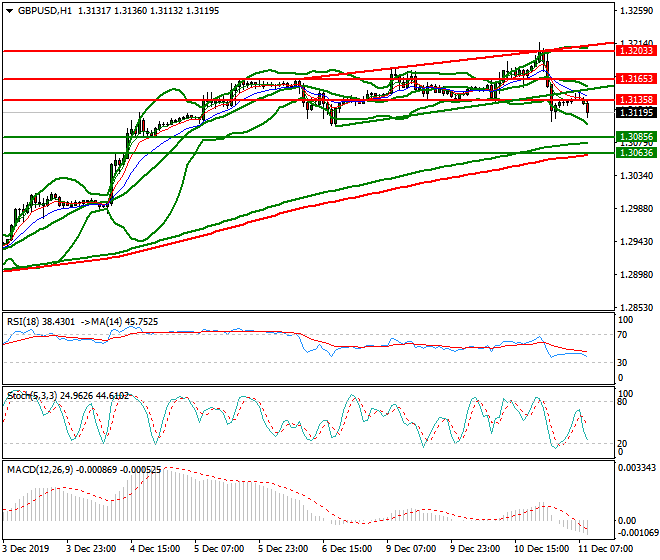Click the 1.30340 price scale value
This screenshot has width=660, height=560.
[637, 176]
